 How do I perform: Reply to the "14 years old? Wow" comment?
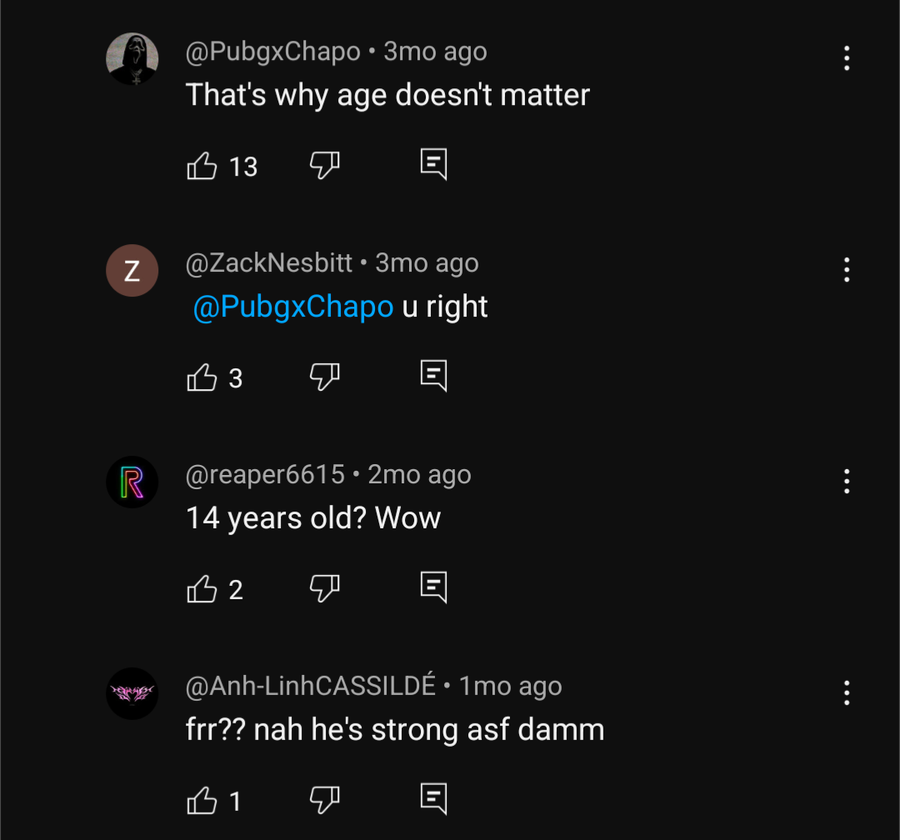pos(433,589)
